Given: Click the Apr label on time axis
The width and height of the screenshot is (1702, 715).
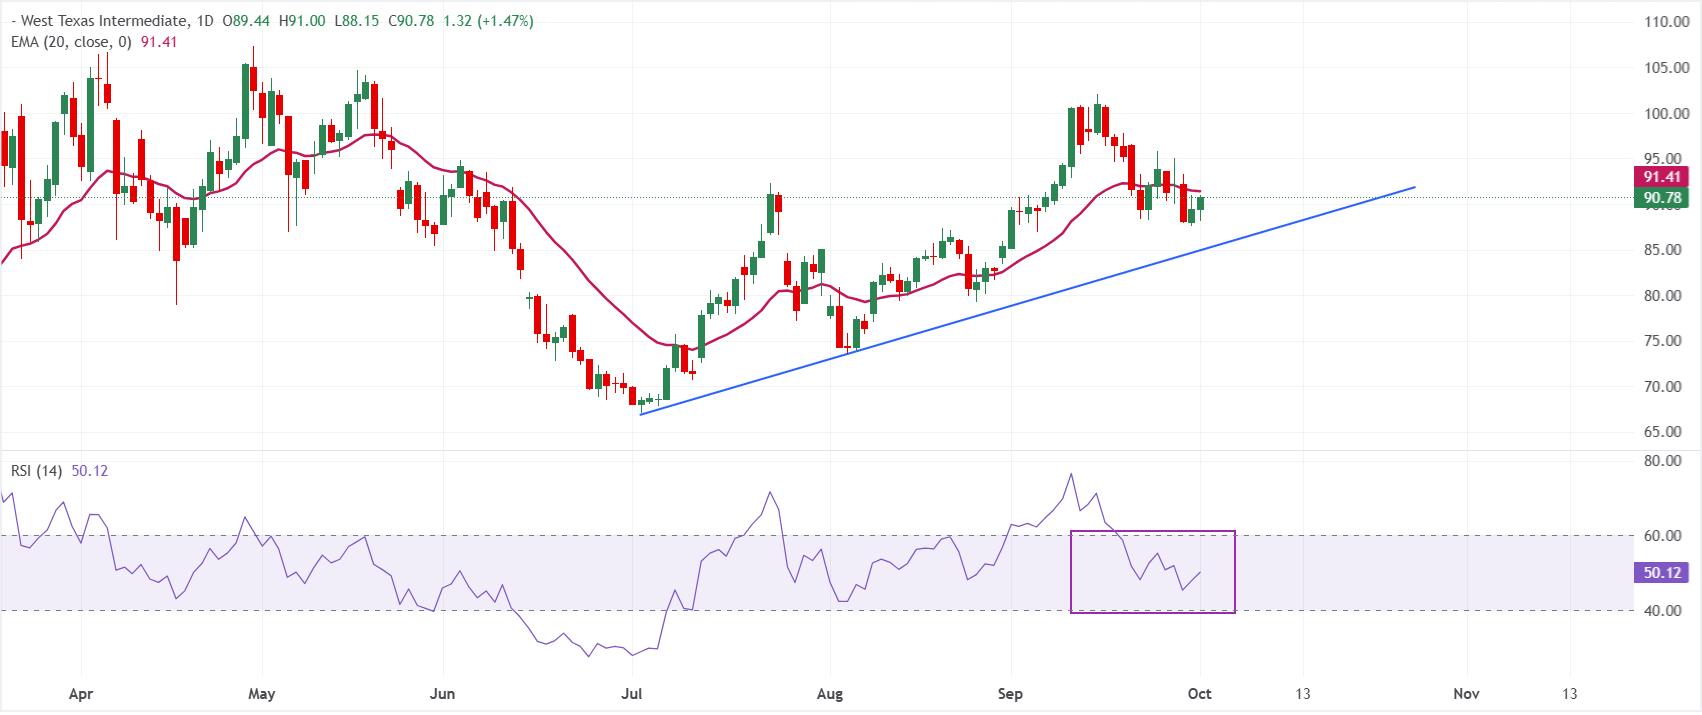Looking at the screenshot, I should [81, 694].
